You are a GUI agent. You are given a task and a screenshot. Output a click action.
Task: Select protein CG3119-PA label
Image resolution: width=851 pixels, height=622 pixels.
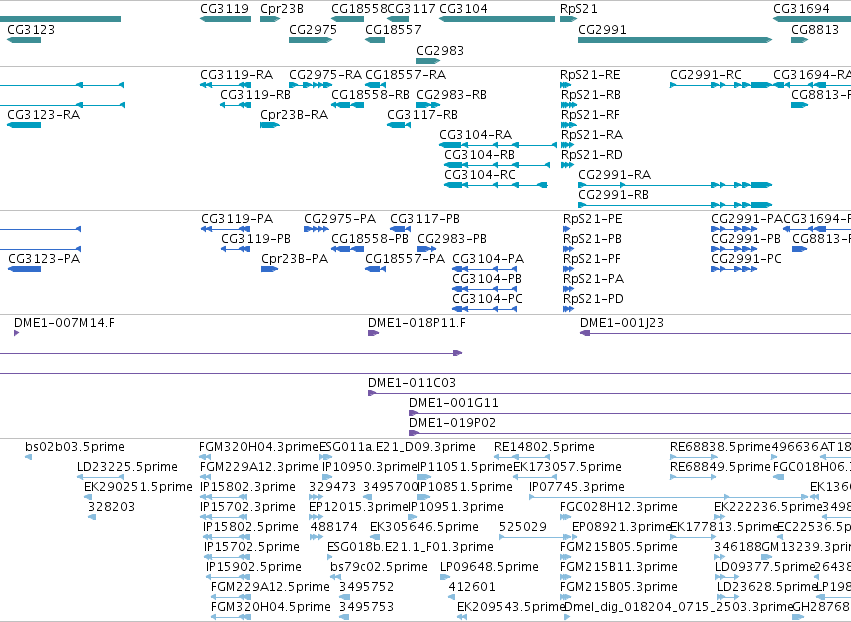click(237, 219)
